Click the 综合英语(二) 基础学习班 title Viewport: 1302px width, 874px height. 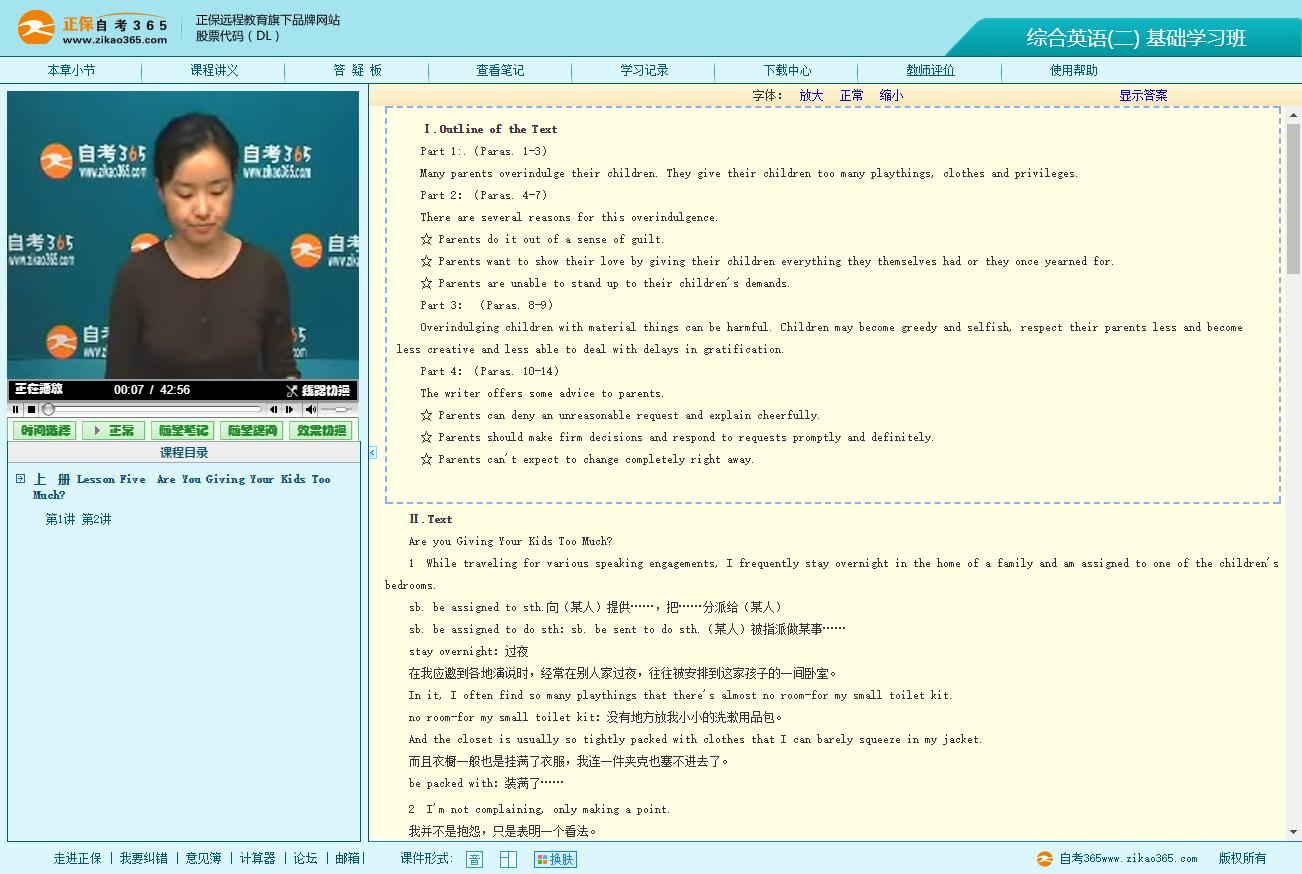coord(1136,38)
